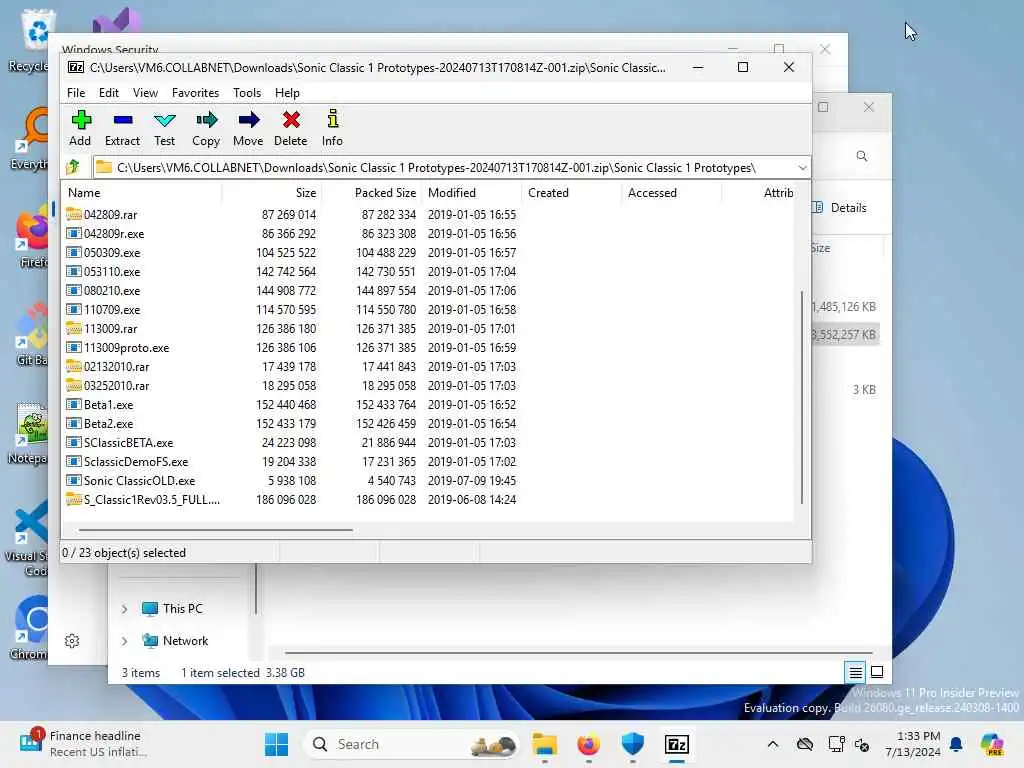Open Details pane in File Explorer

pyautogui.click(x=842, y=208)
